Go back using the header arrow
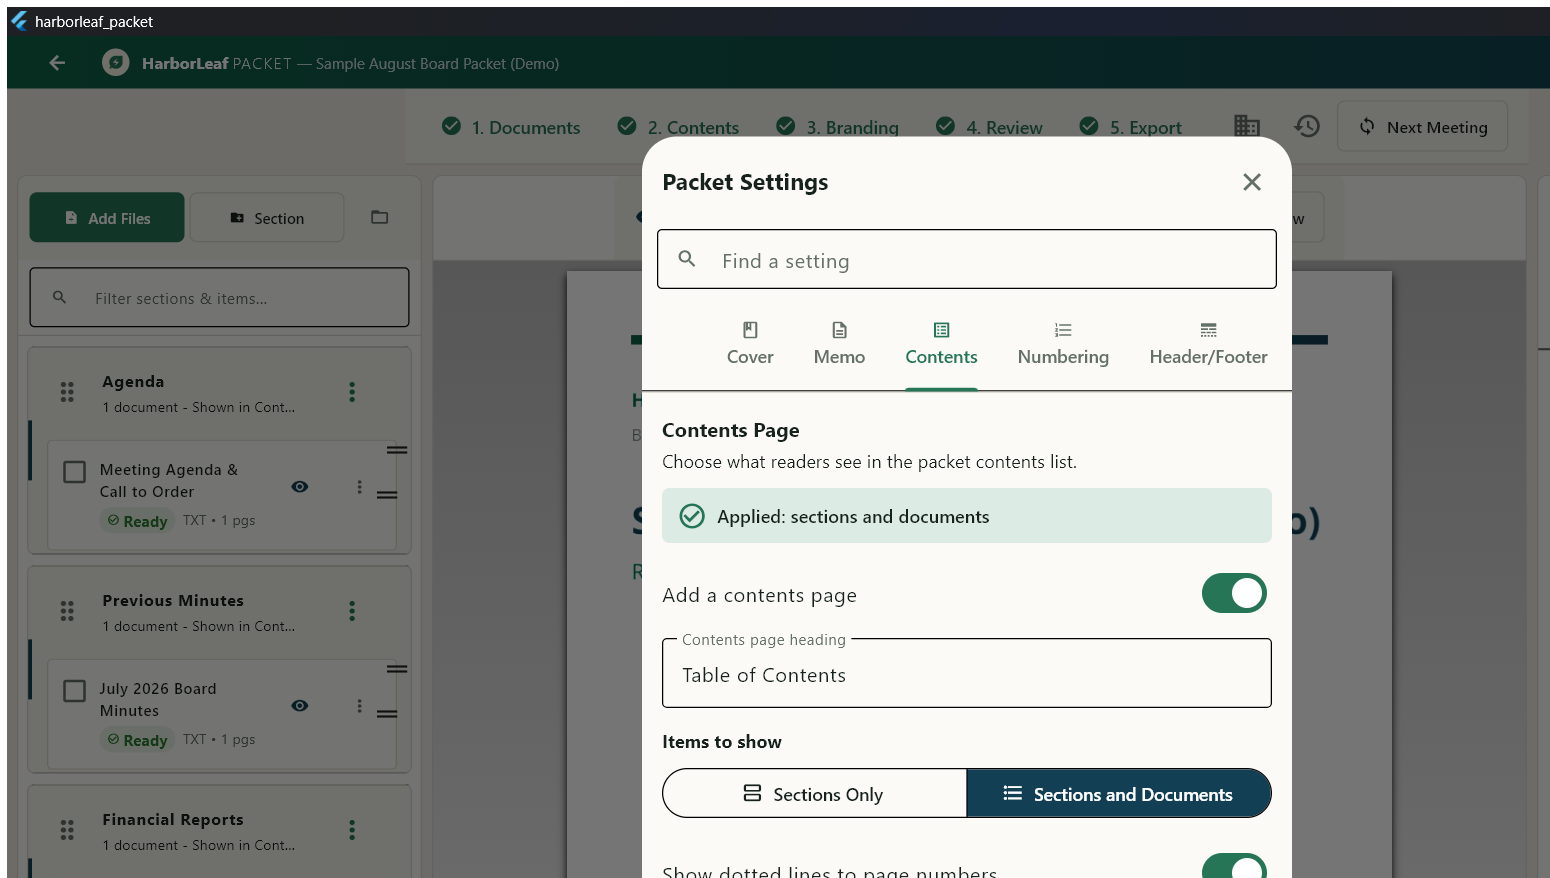This screenshot has height=878, width=1550. pos(57,63)
